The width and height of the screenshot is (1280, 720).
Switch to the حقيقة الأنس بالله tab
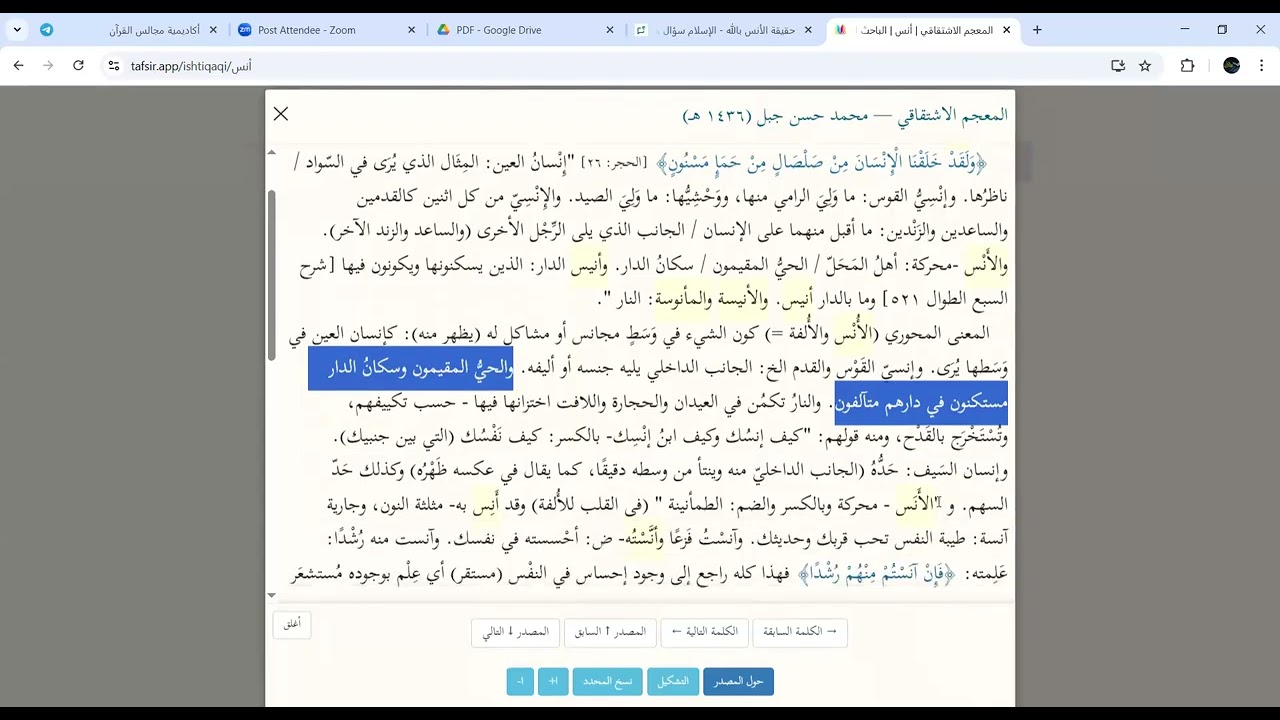coord(723,30)
